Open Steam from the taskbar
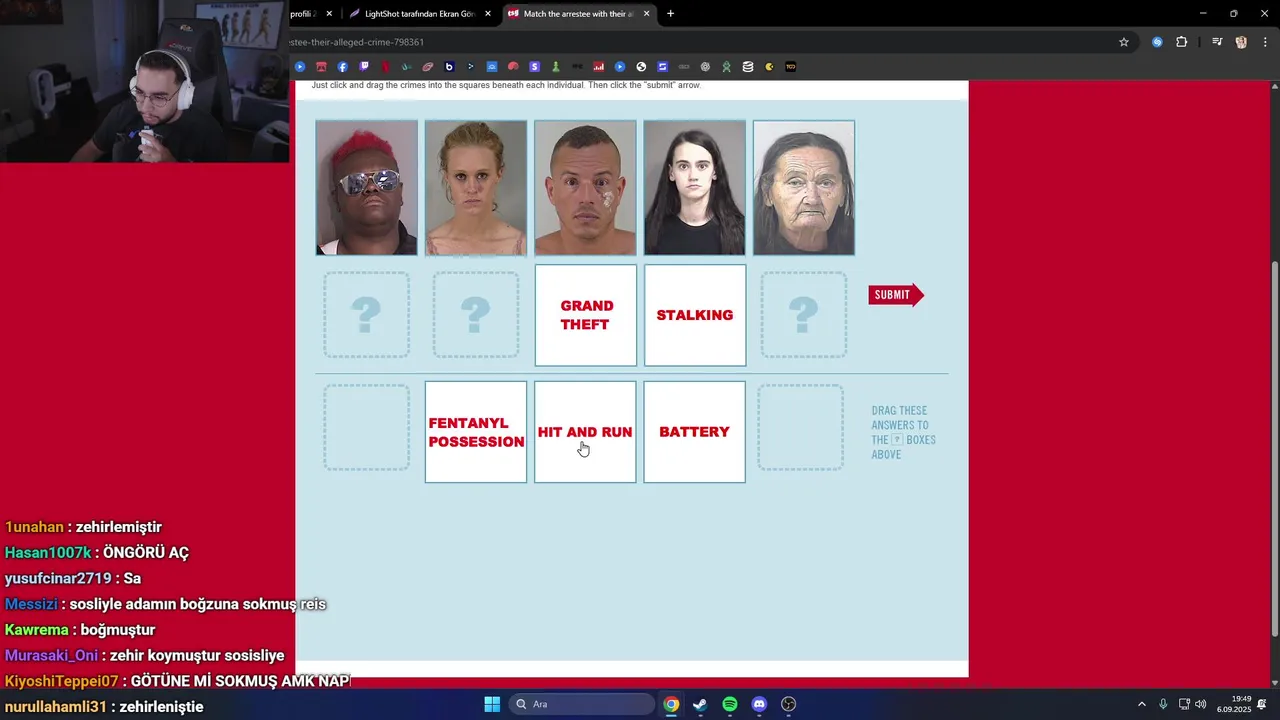The height and width of the screenshot is (720, 1280). click(x=700, y=704)
